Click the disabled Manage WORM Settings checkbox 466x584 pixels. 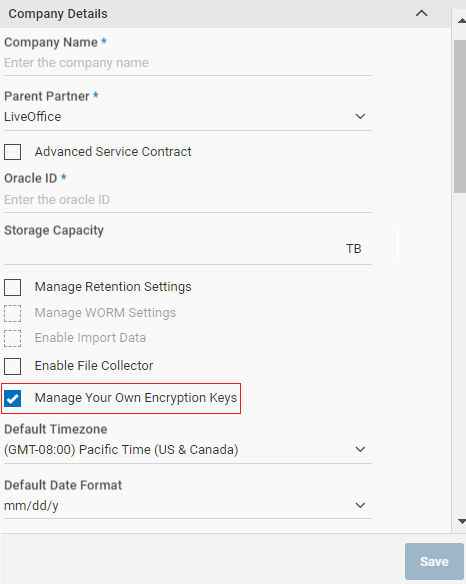pyautogui.click(x=12, y=313)
